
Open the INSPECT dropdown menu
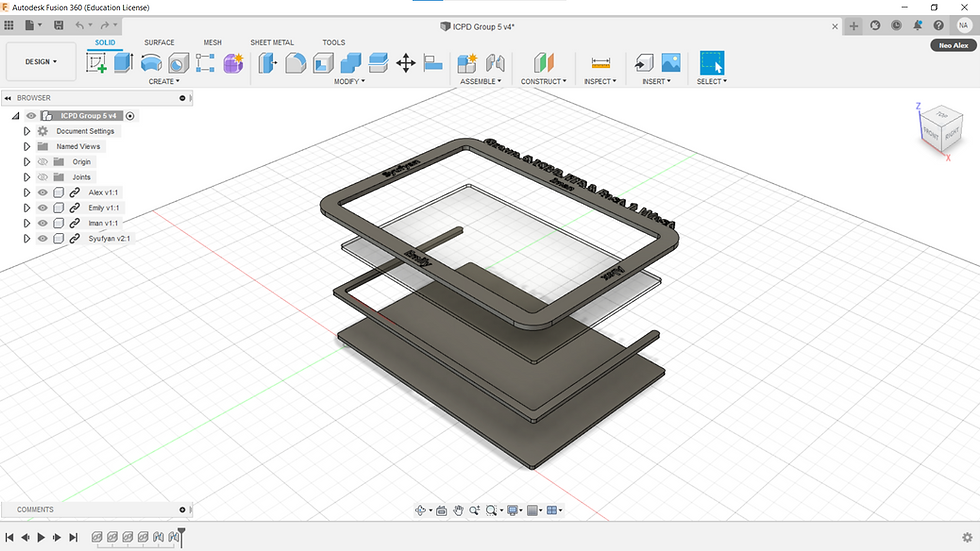[x=600, y=81]
